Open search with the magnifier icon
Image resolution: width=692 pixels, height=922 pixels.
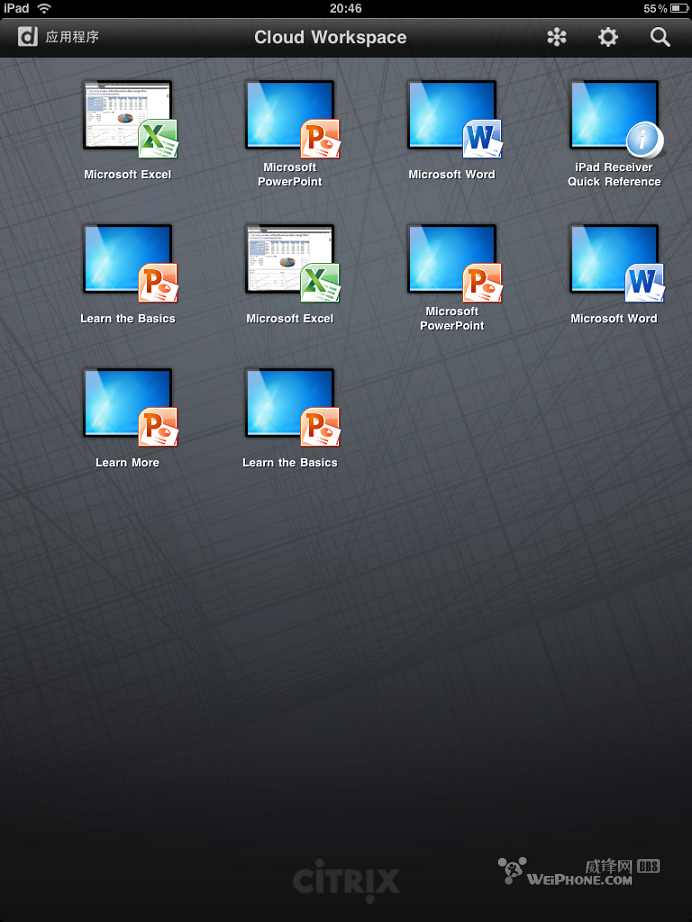point(660,37)
